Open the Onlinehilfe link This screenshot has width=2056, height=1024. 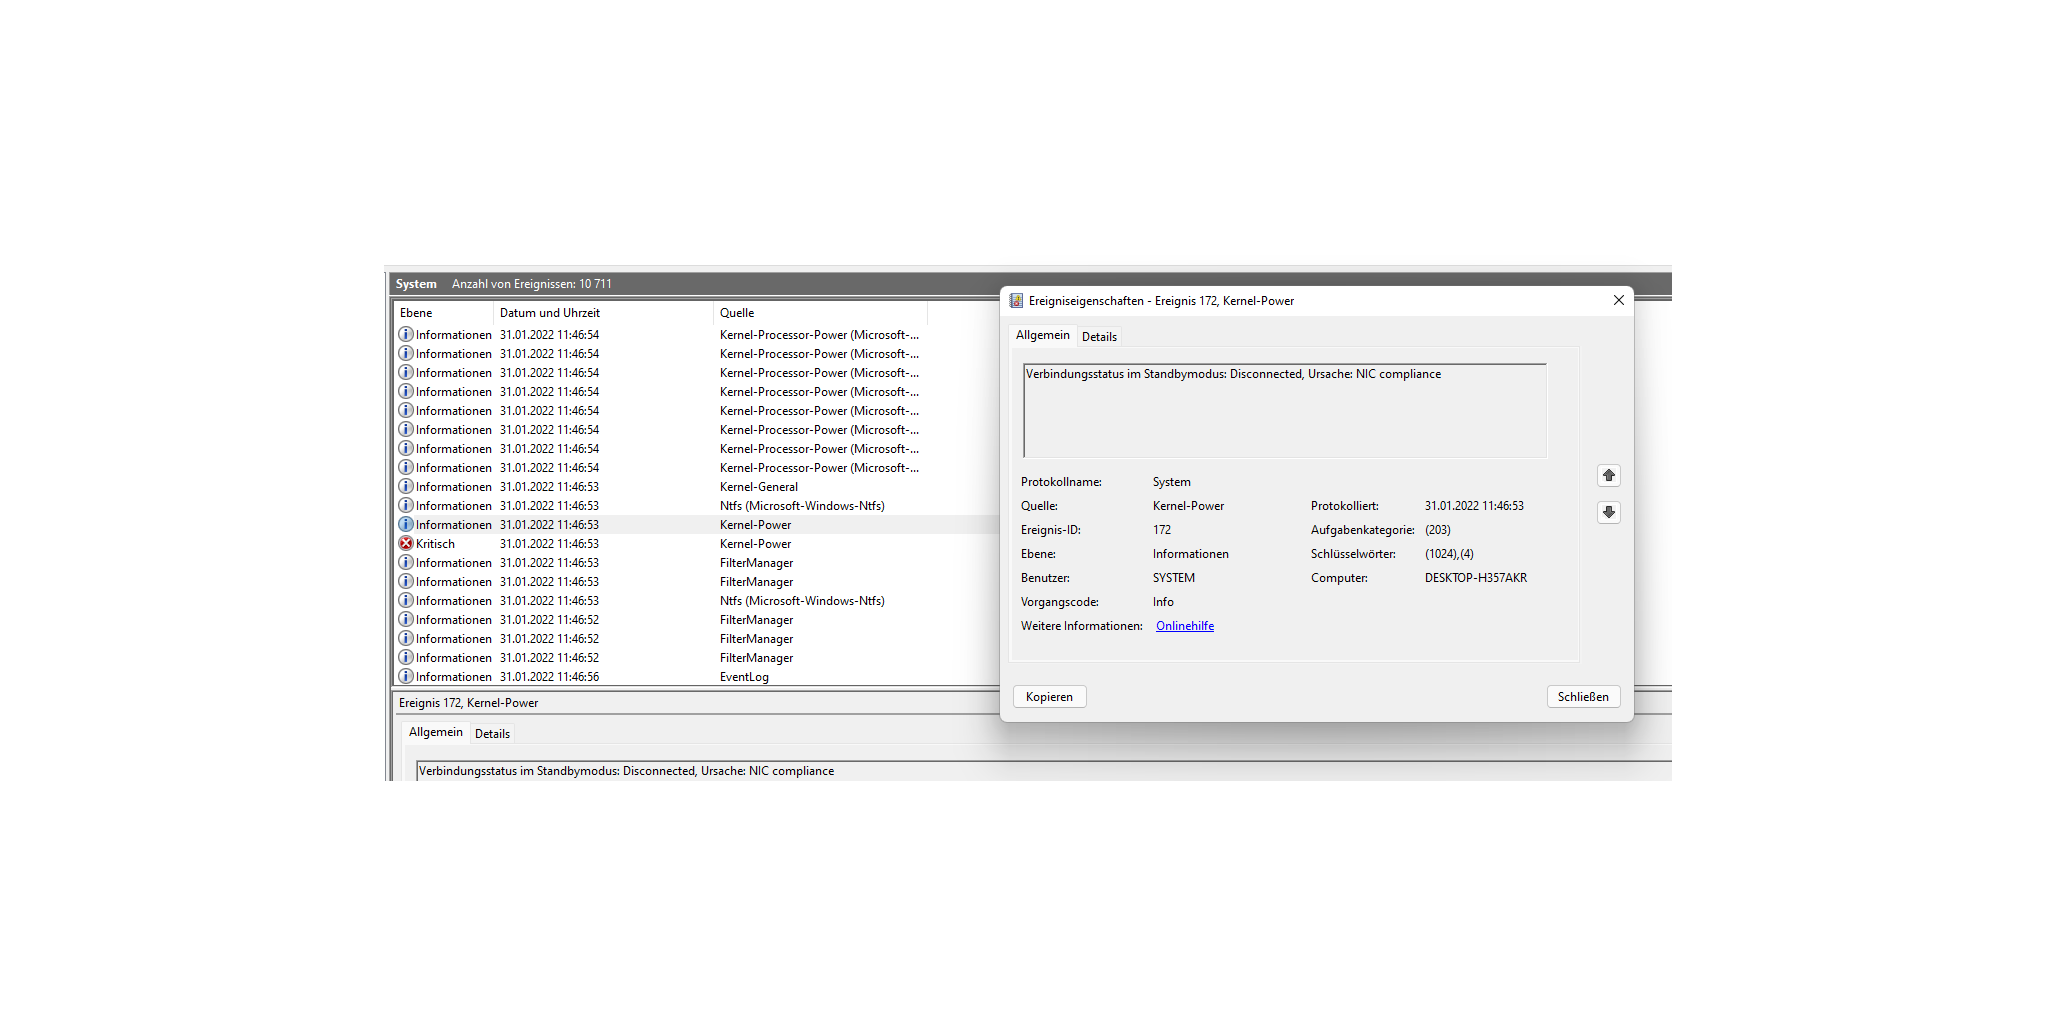[1185, 626]
